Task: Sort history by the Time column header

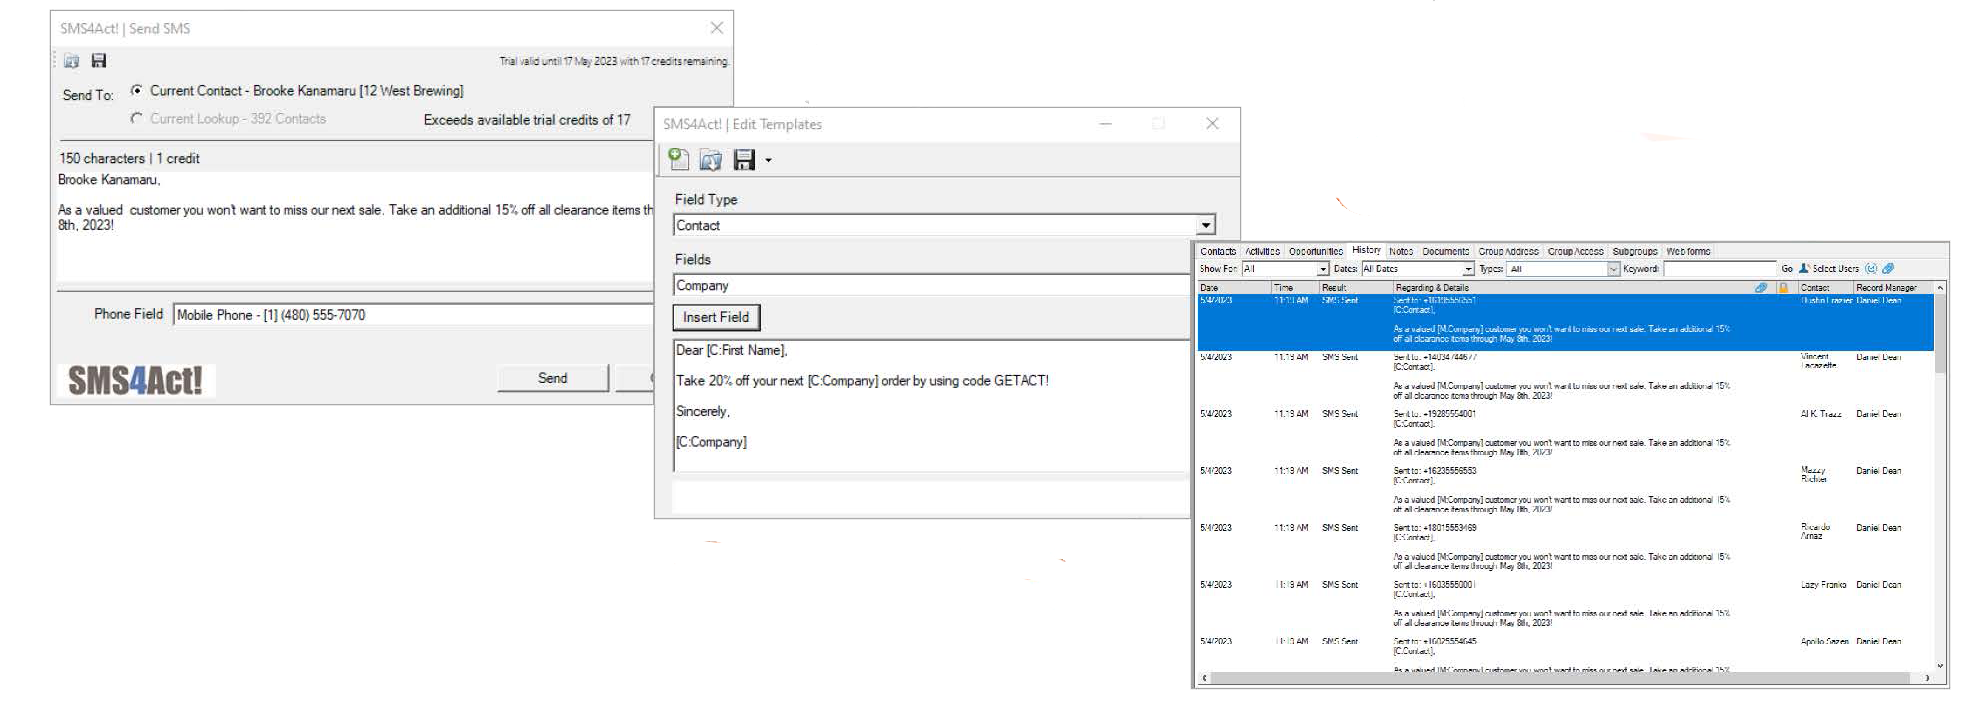Action: [1295, 288]
